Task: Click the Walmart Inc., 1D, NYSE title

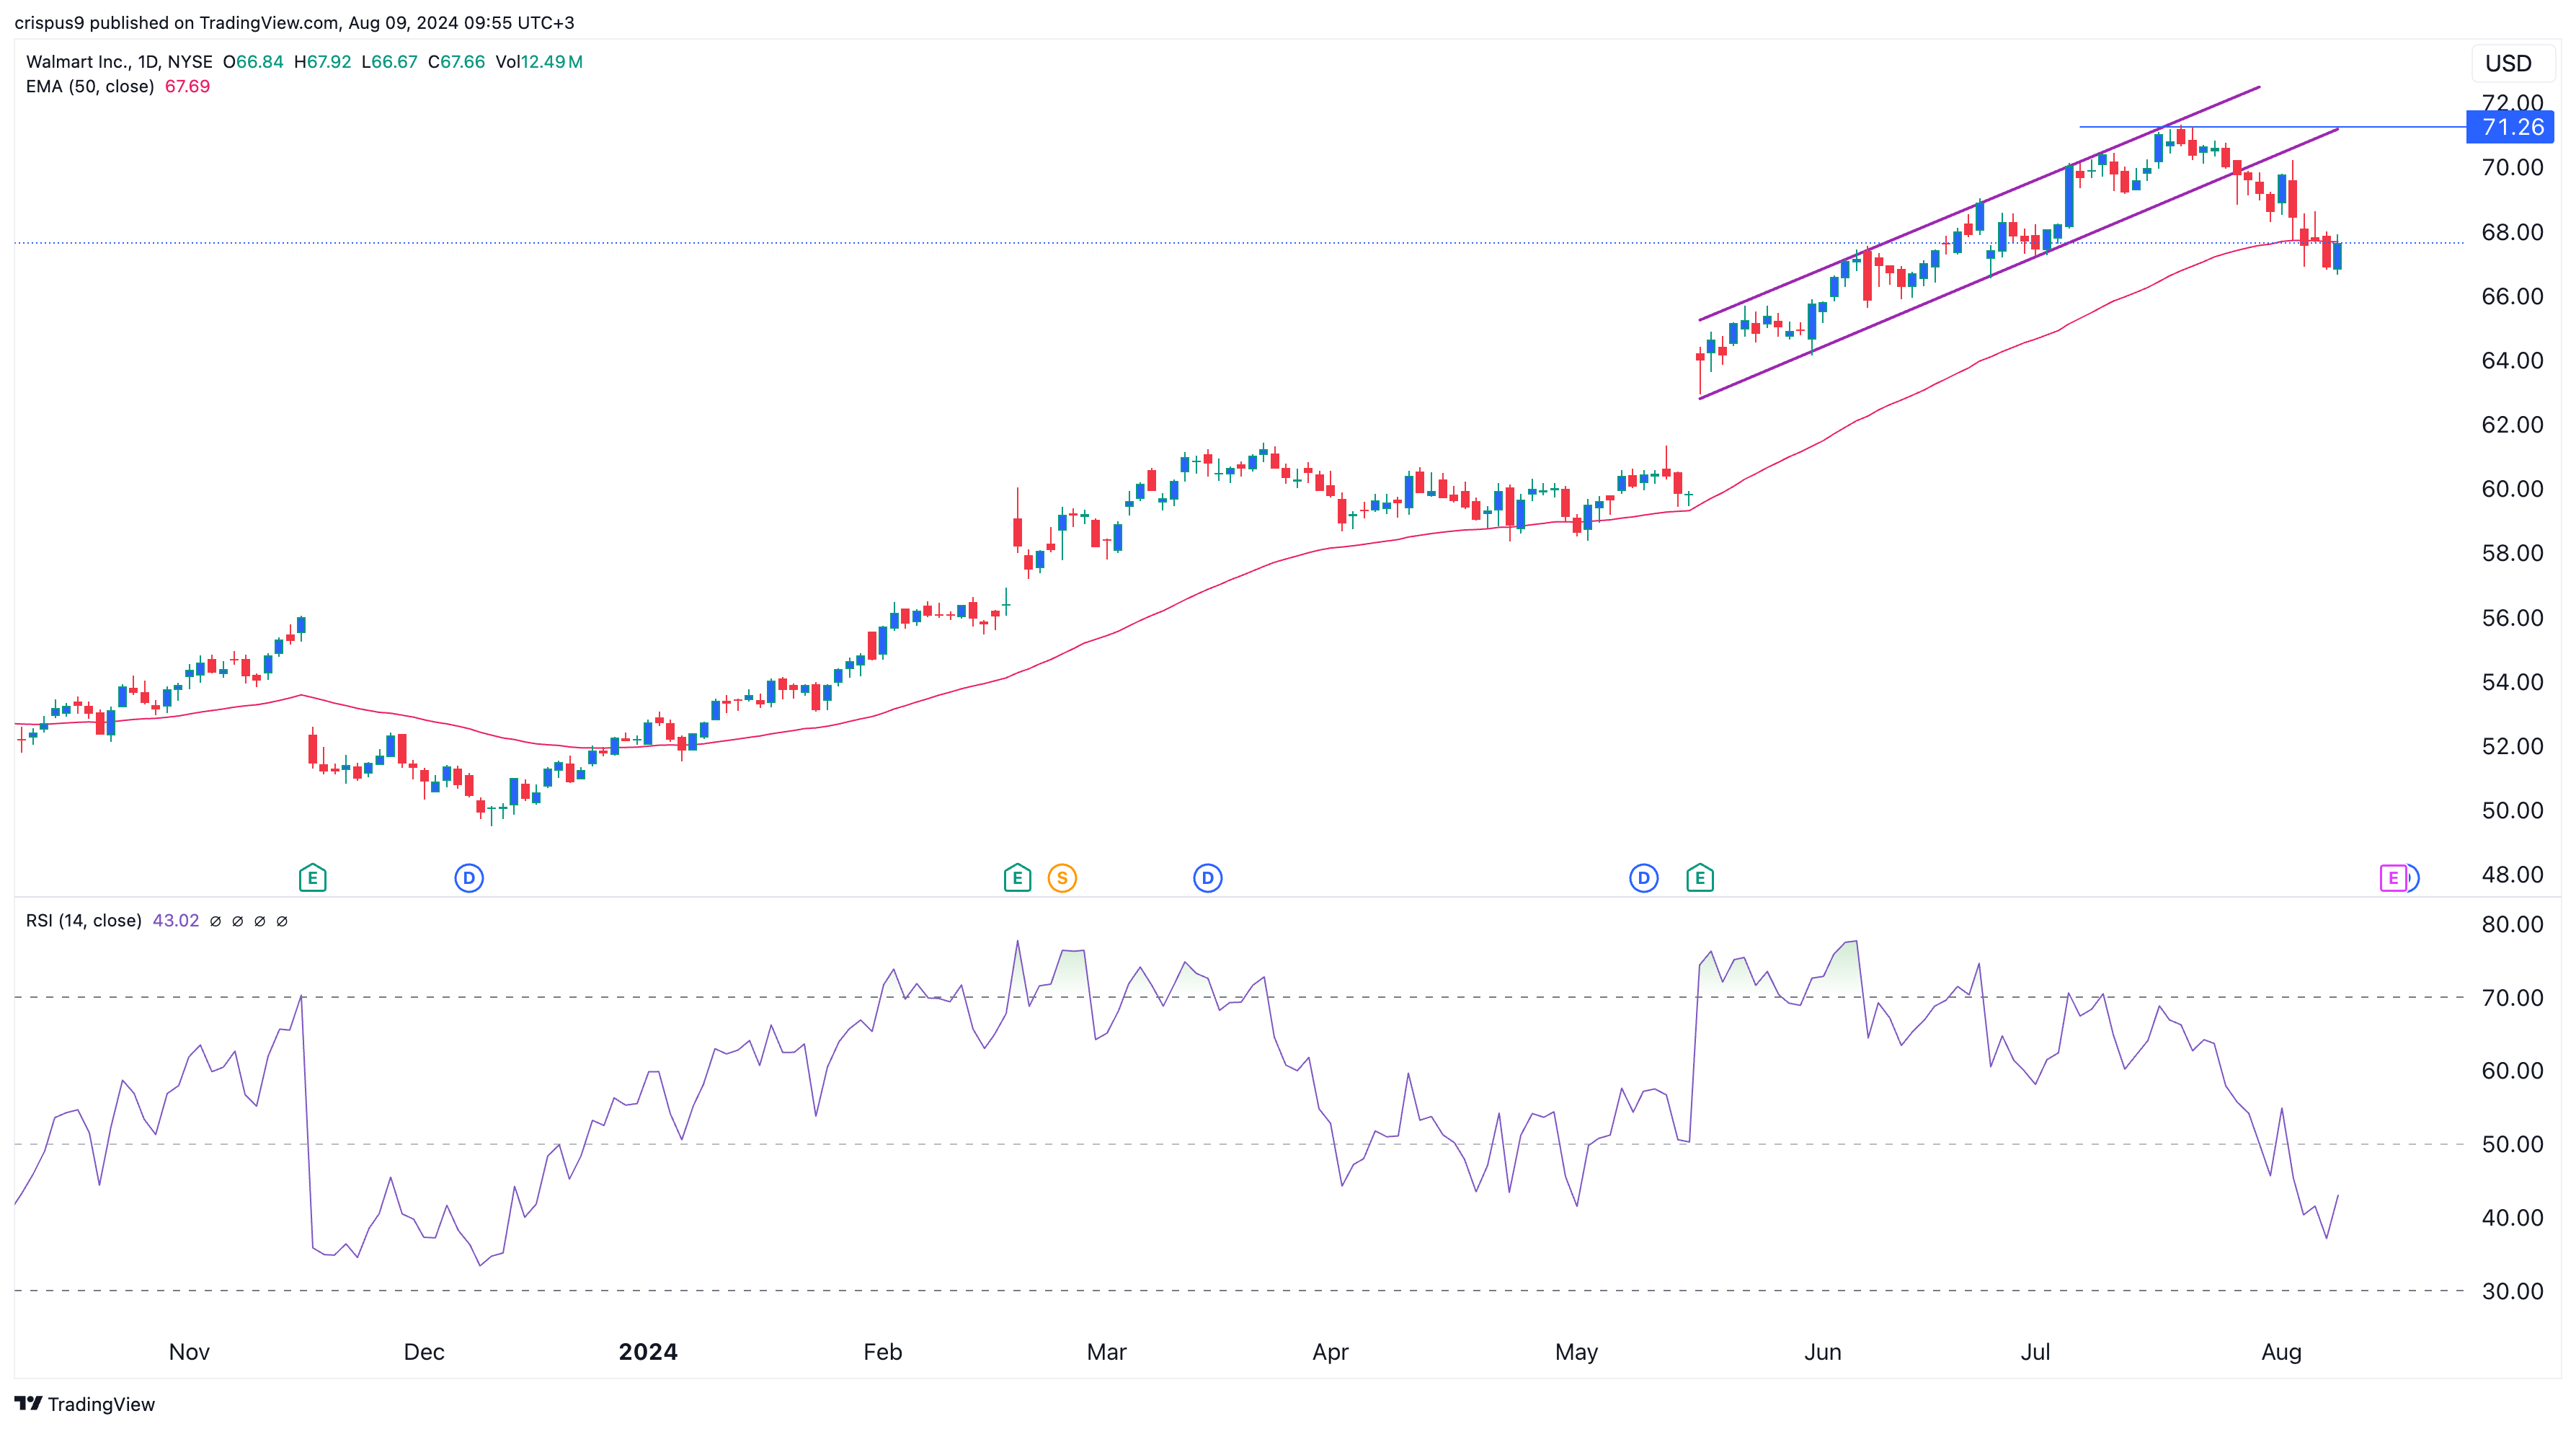Action: tap(119, 61)
